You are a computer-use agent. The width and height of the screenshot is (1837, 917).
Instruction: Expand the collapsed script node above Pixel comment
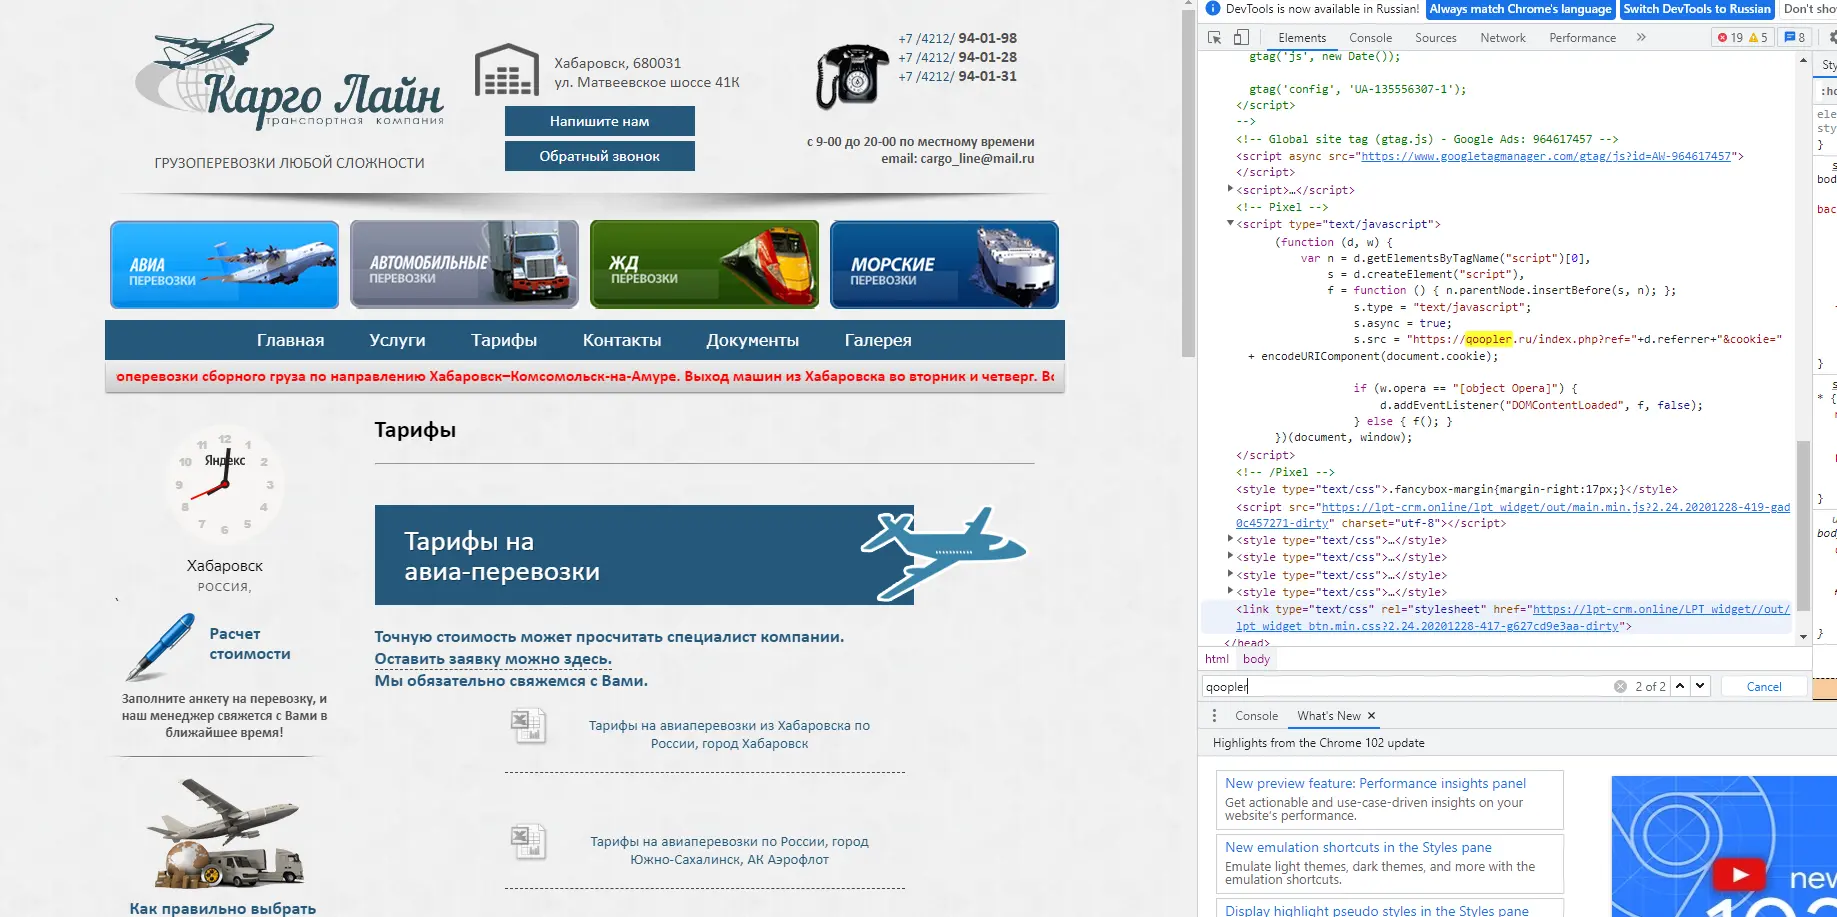(x=1230, y=189)
